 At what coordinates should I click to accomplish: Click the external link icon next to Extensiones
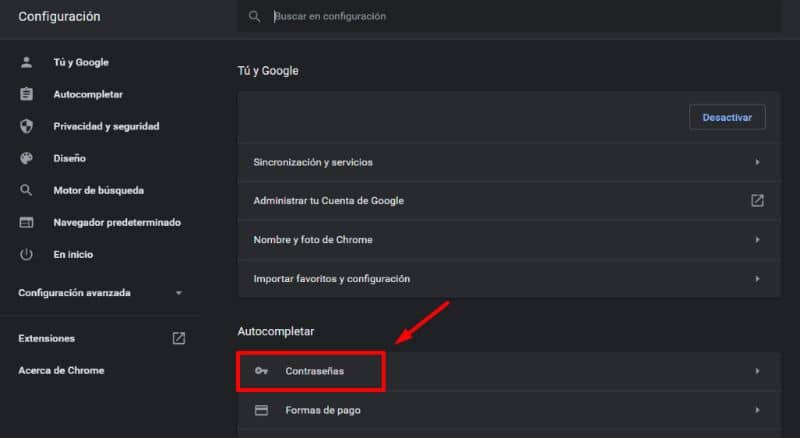pyautogui.click(x=179, y=338)
